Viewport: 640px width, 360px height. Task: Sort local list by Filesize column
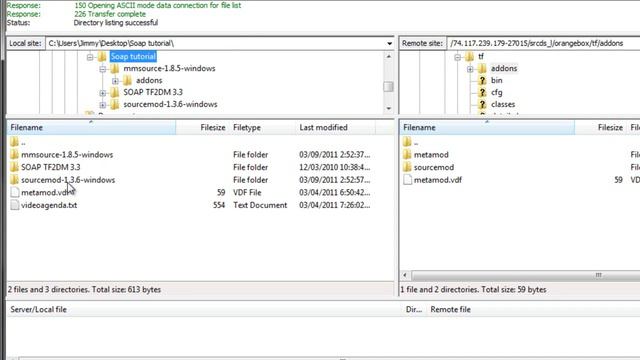[202, 127]
